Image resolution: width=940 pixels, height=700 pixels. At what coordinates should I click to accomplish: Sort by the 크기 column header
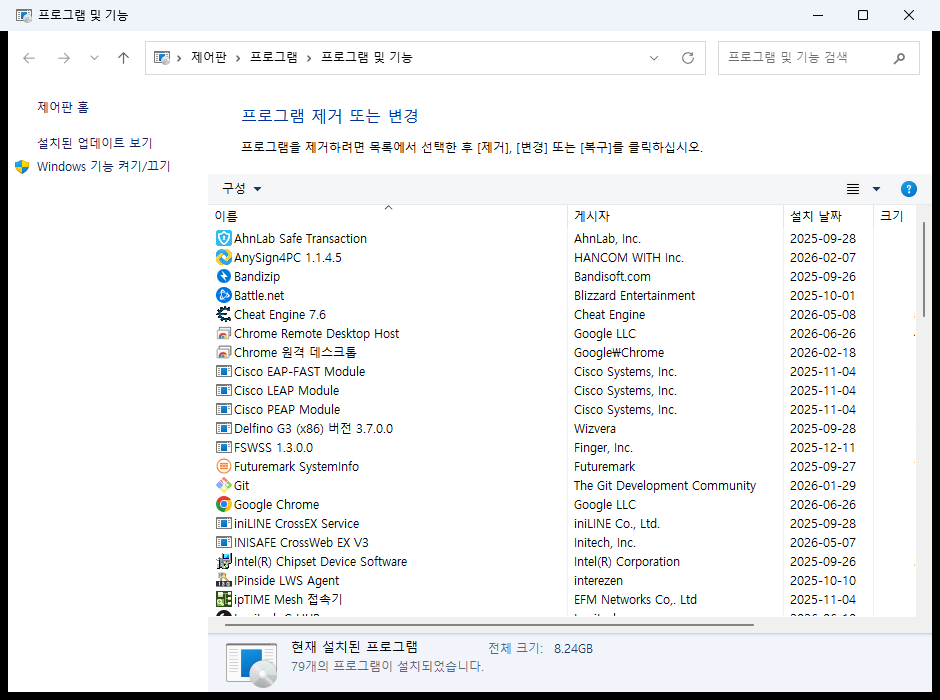point(894,216)
